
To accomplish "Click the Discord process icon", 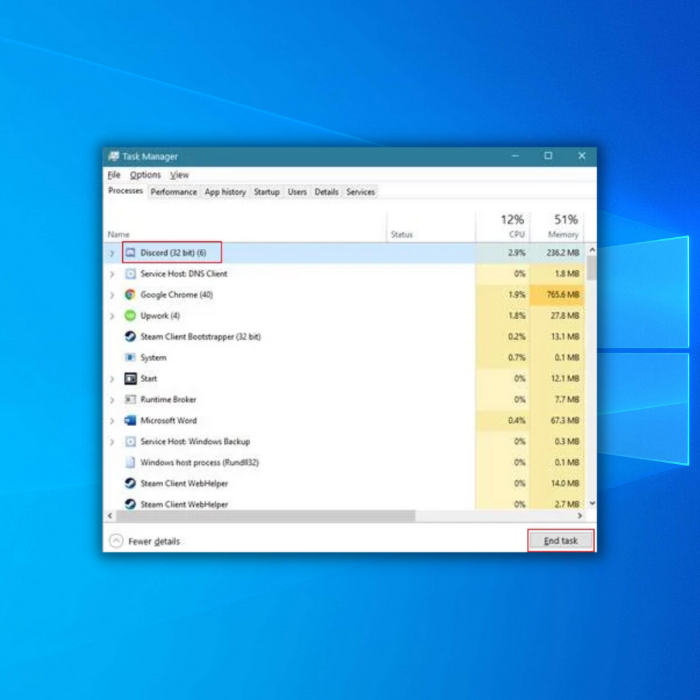I will tap(130, 253).
